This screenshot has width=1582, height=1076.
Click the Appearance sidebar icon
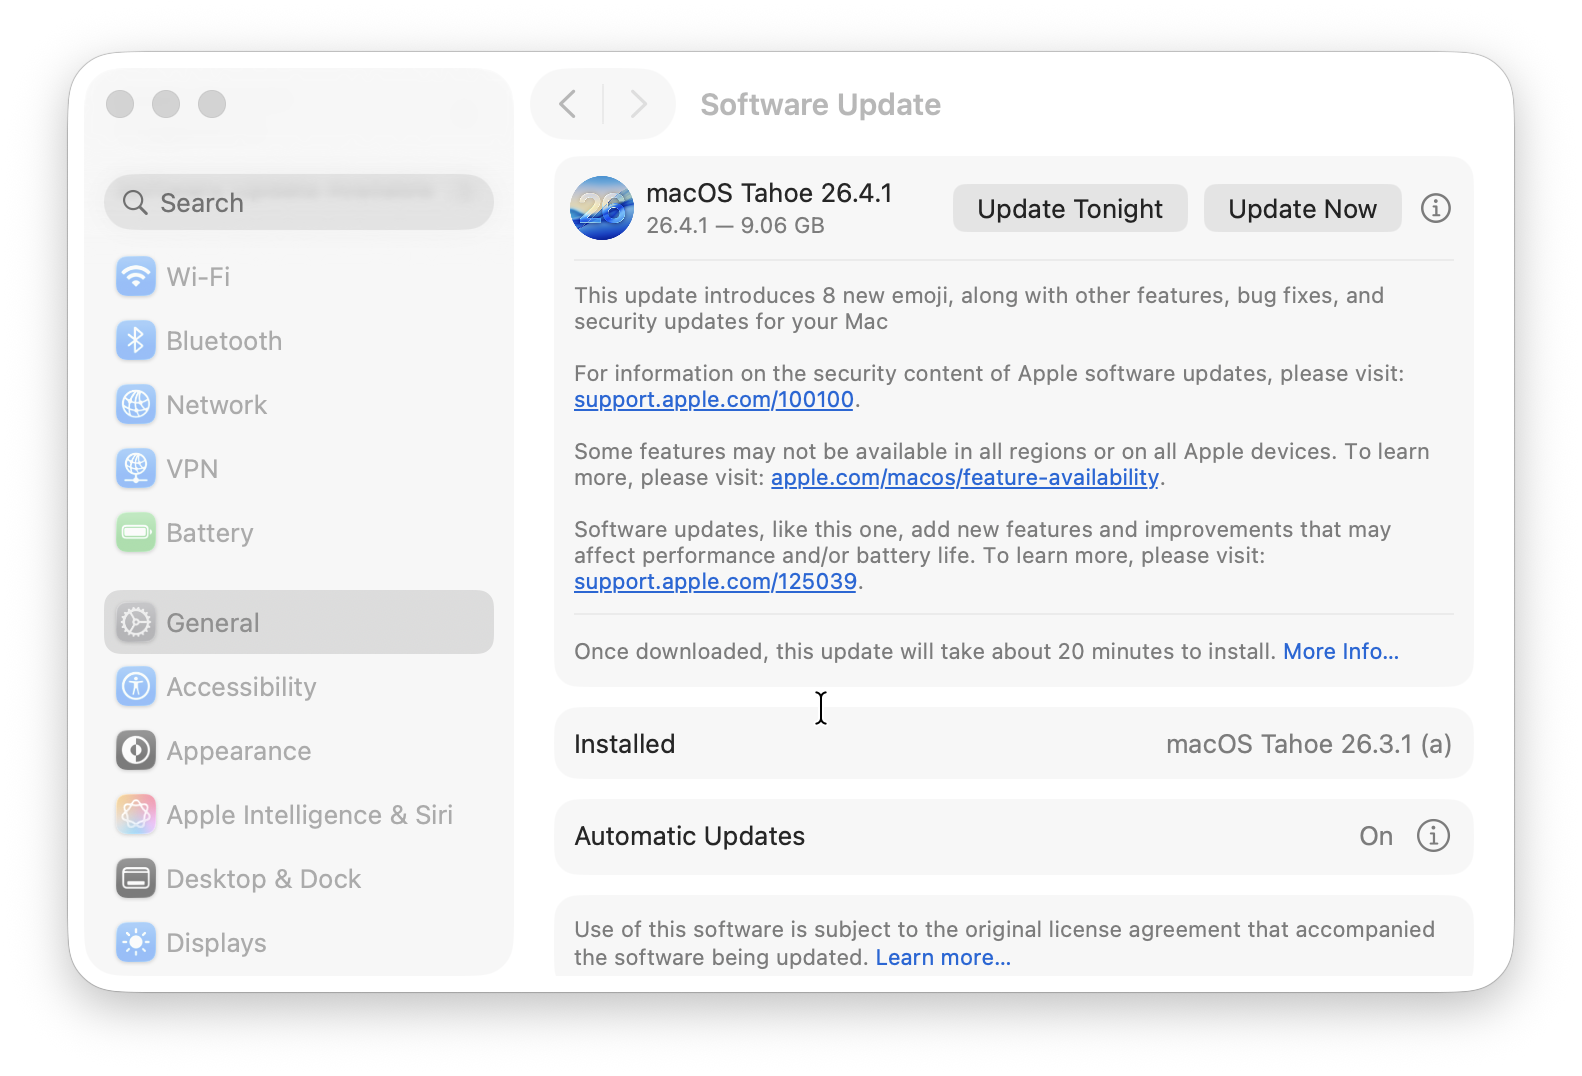[136, 751]
